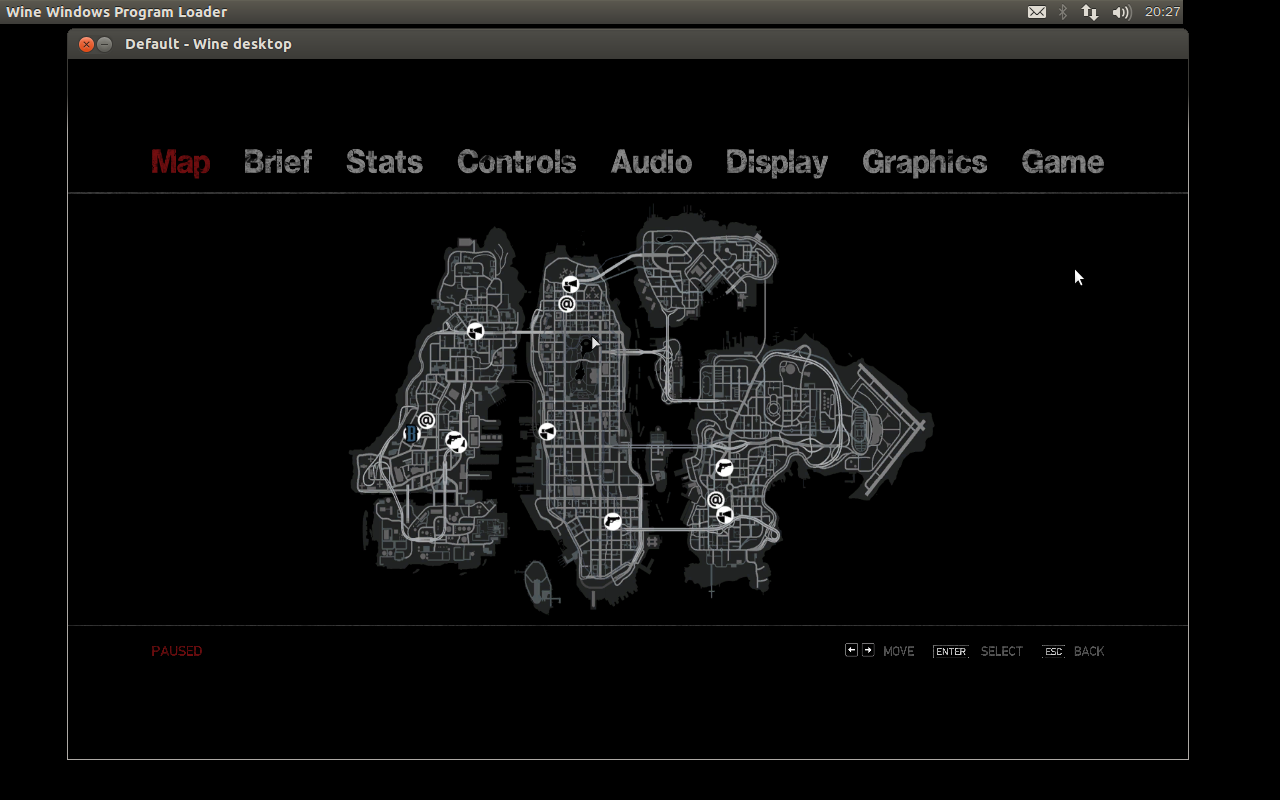Switch to the Brief tab
The height and width of the screenshot is (800, 1280).
[278, 162]
